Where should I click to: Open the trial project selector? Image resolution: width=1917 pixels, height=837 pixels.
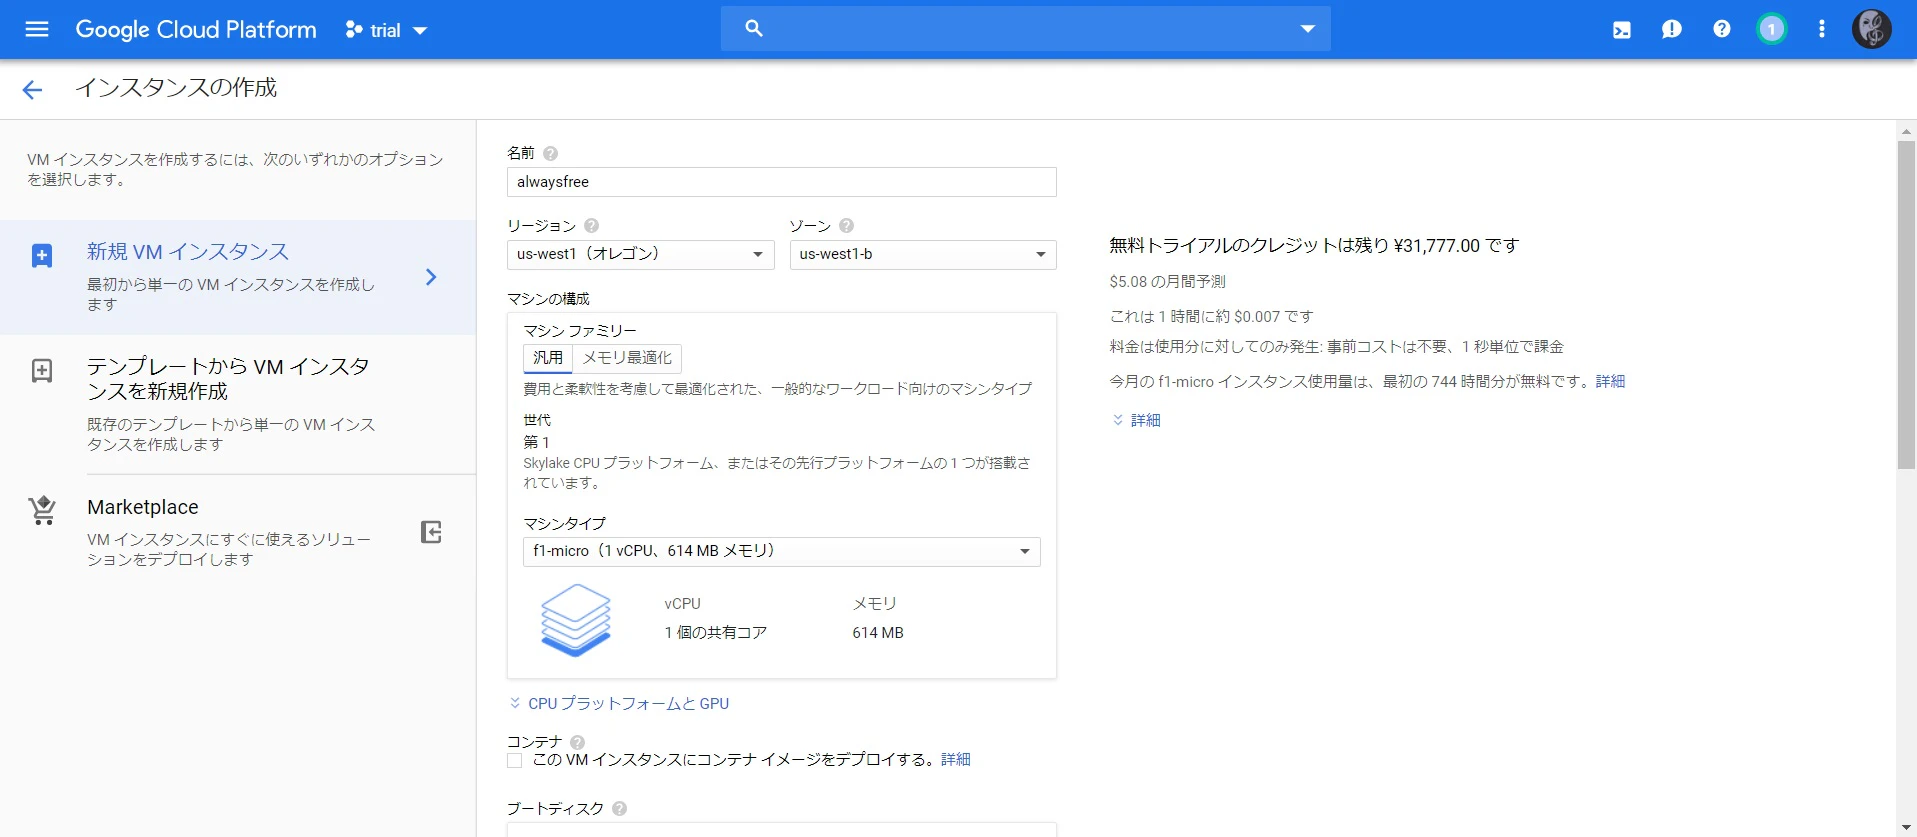pos(386,30)
